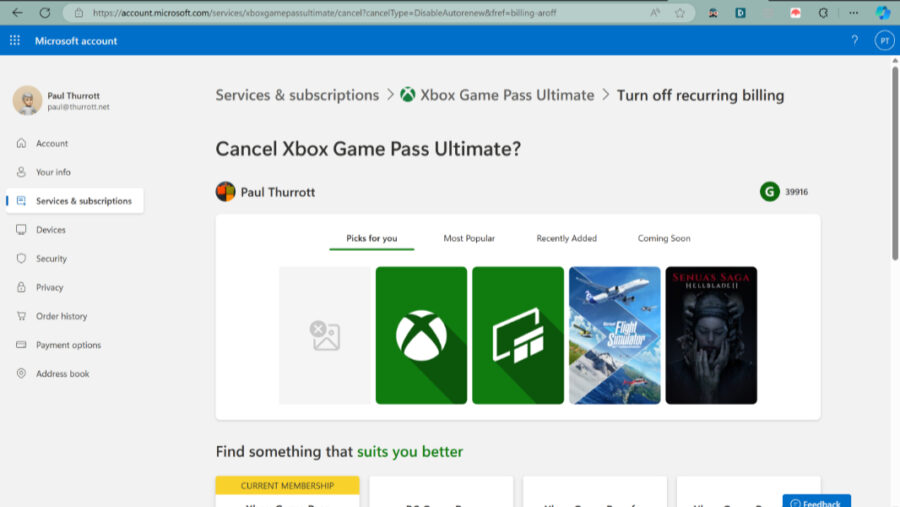Open the Microsoft app launcher grid
The image size is (900, 507).
[15, 41]
